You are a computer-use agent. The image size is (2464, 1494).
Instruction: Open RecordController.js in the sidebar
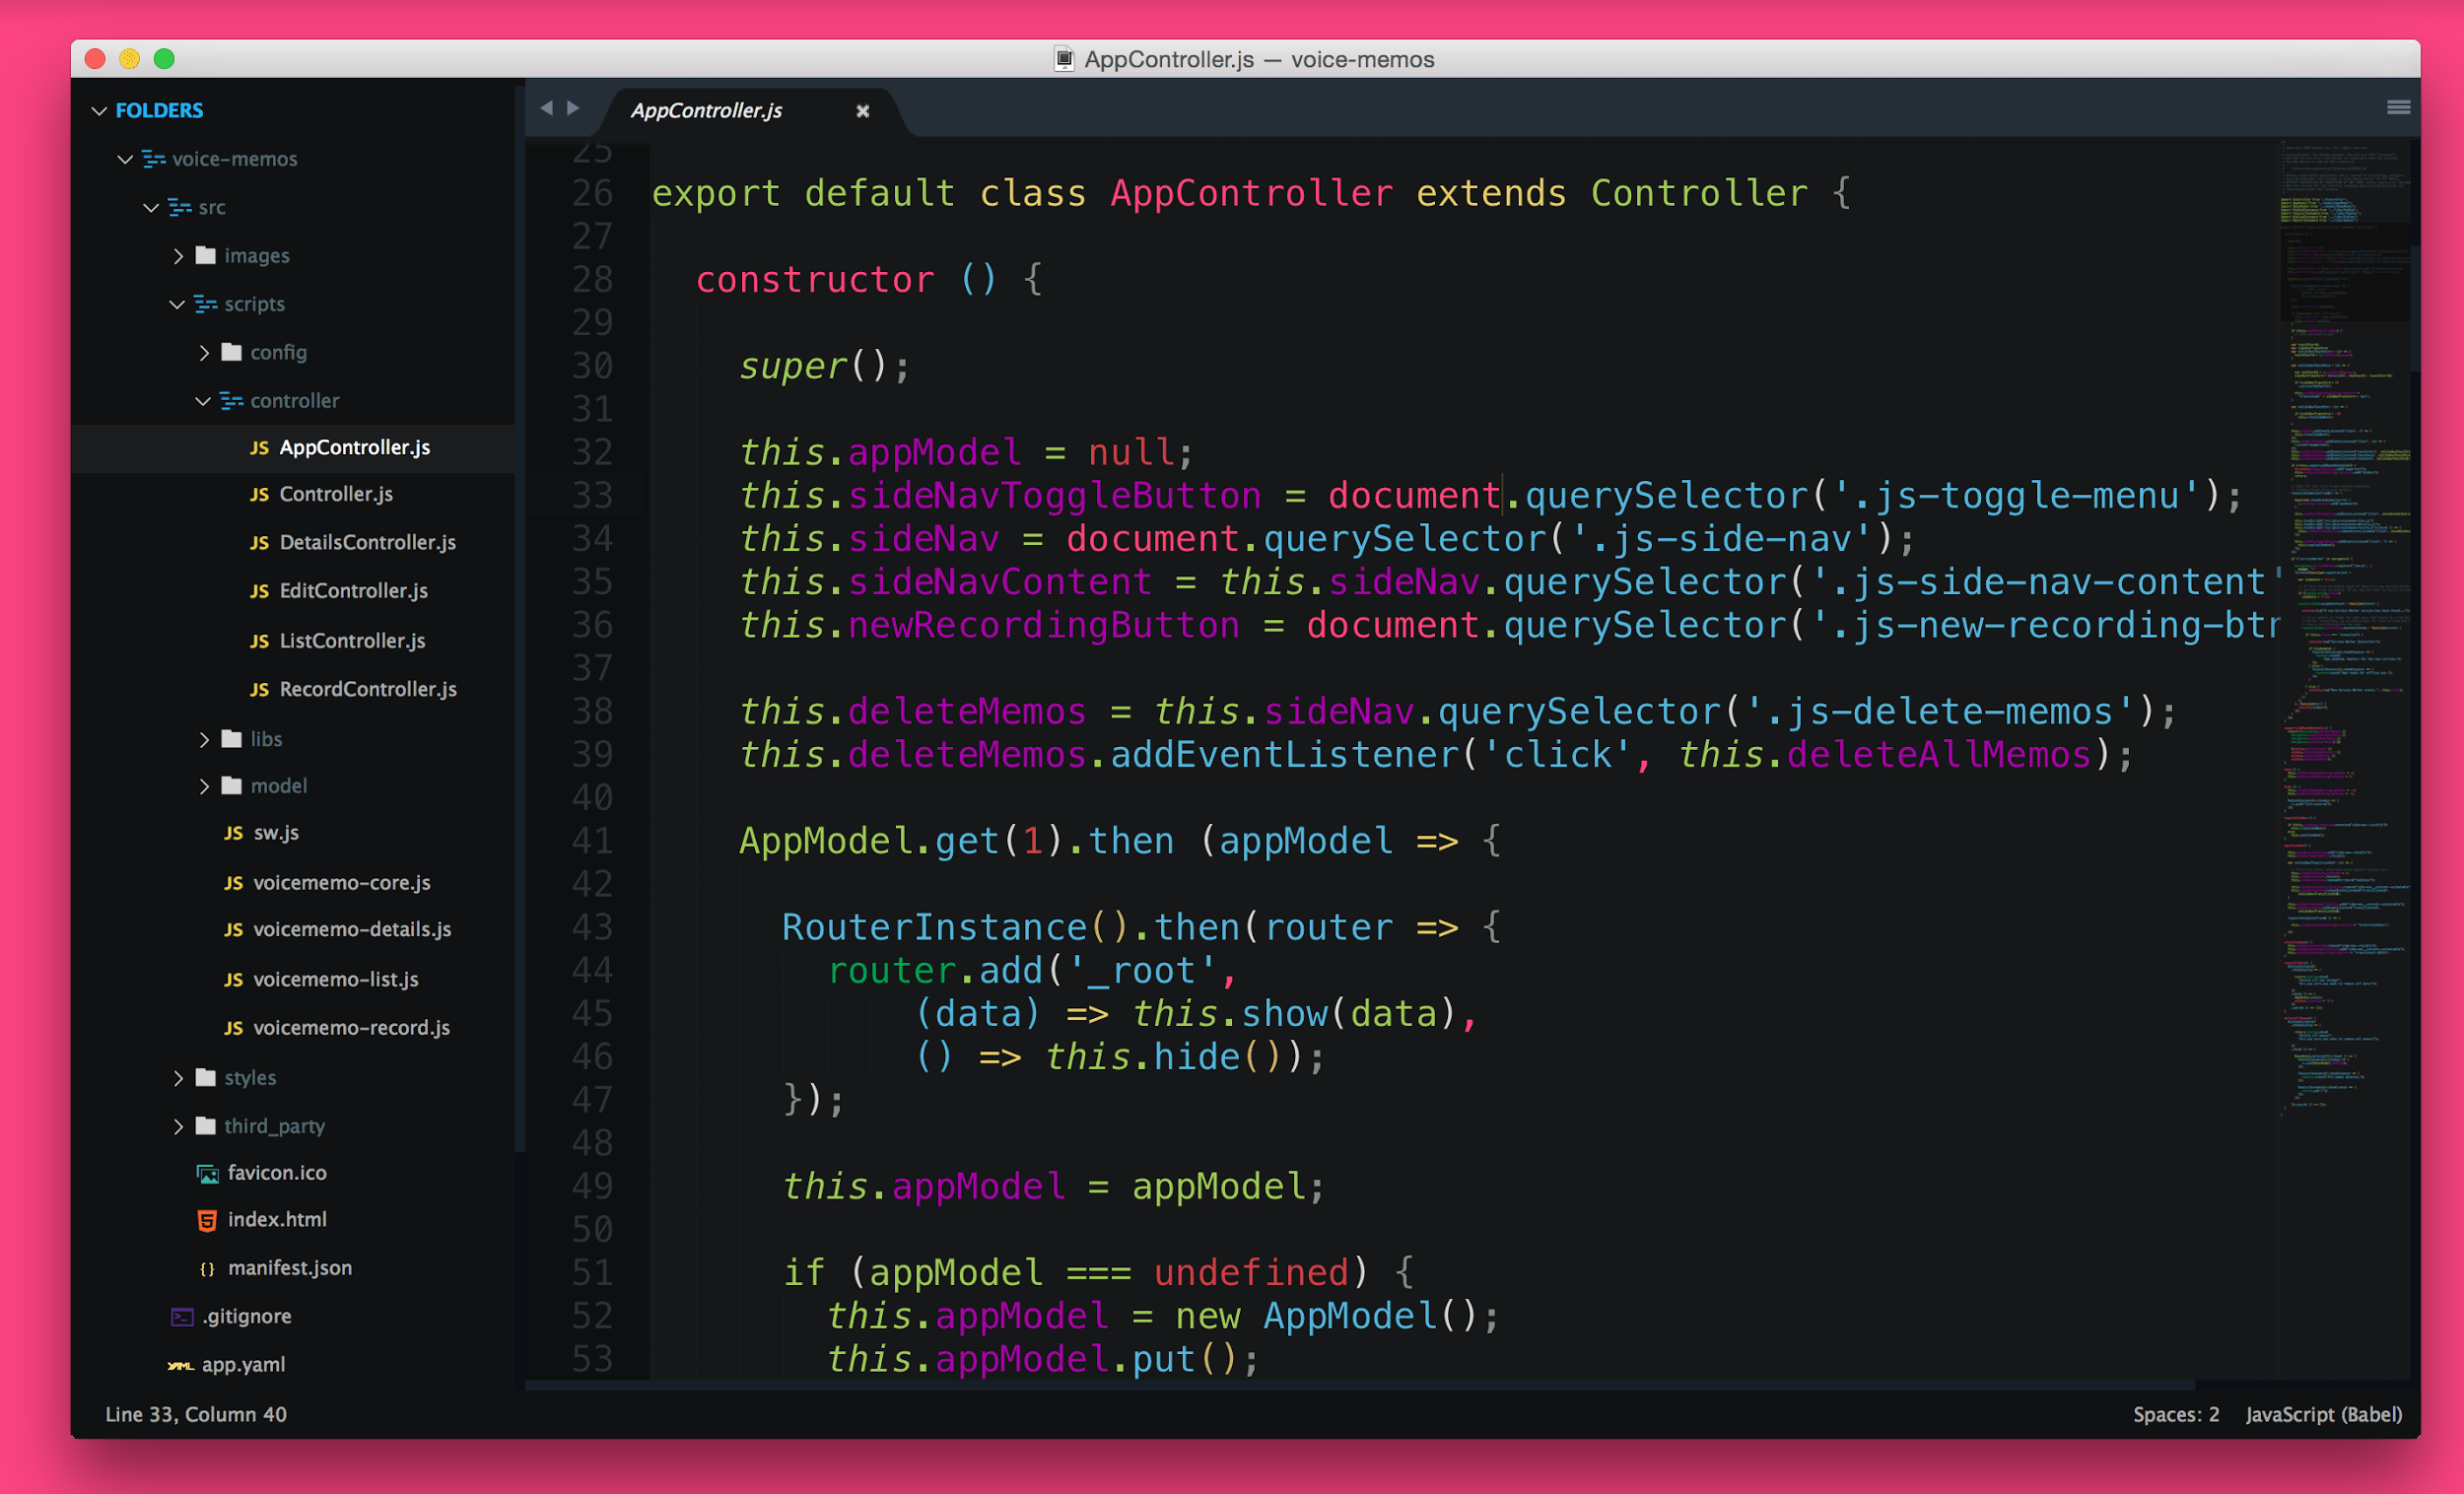point(367,689)
